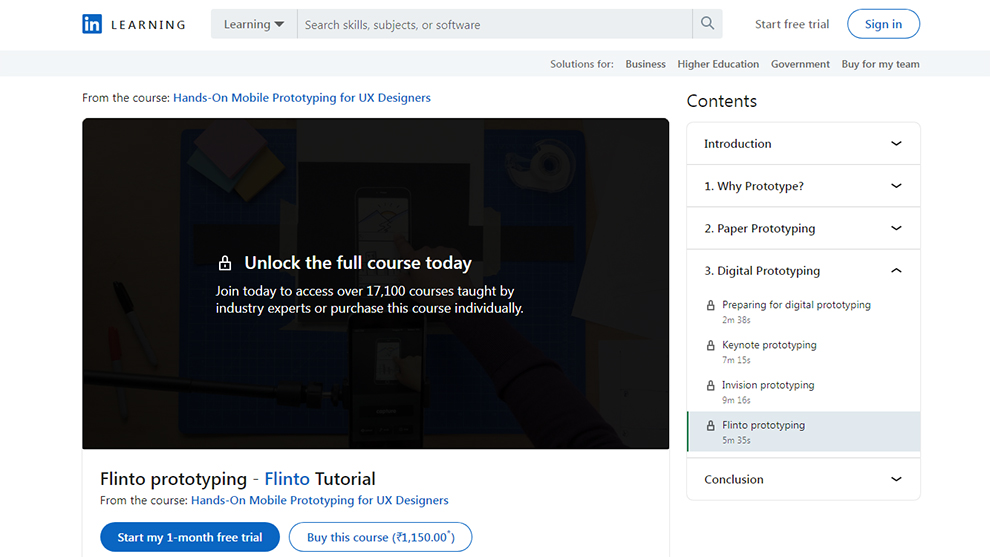This screenshot has width=990, height=557.
Task: Select Flinto prototyping lesson
Action: [x=803, y=432]
